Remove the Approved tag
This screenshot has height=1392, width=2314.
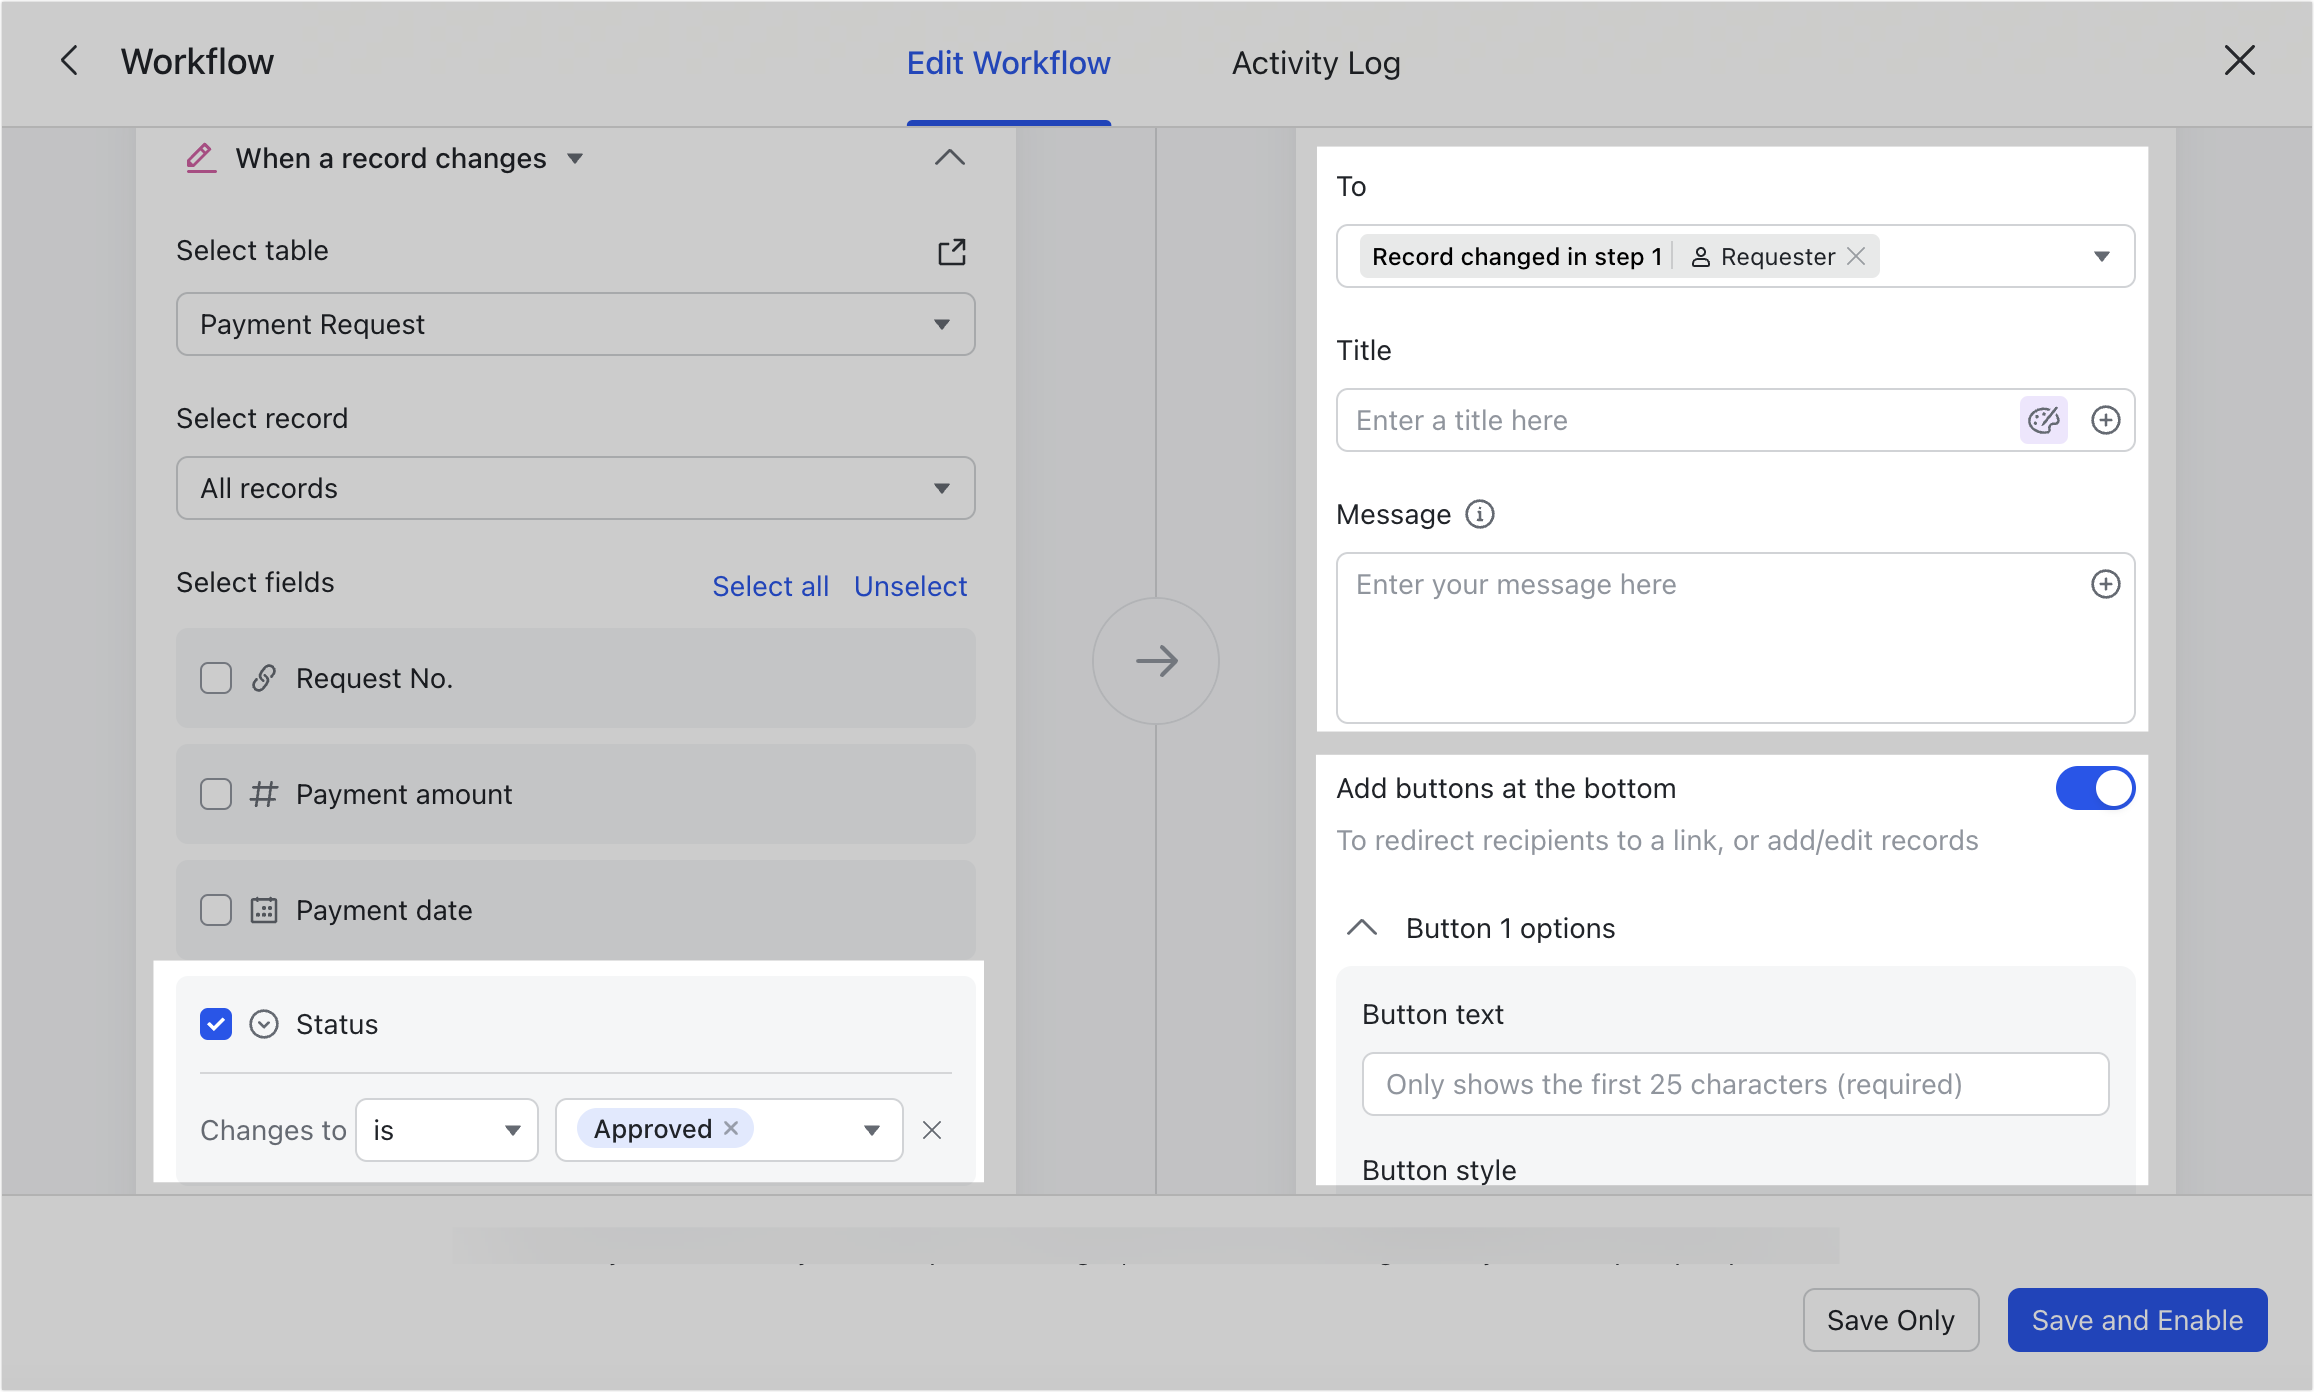731,1128
